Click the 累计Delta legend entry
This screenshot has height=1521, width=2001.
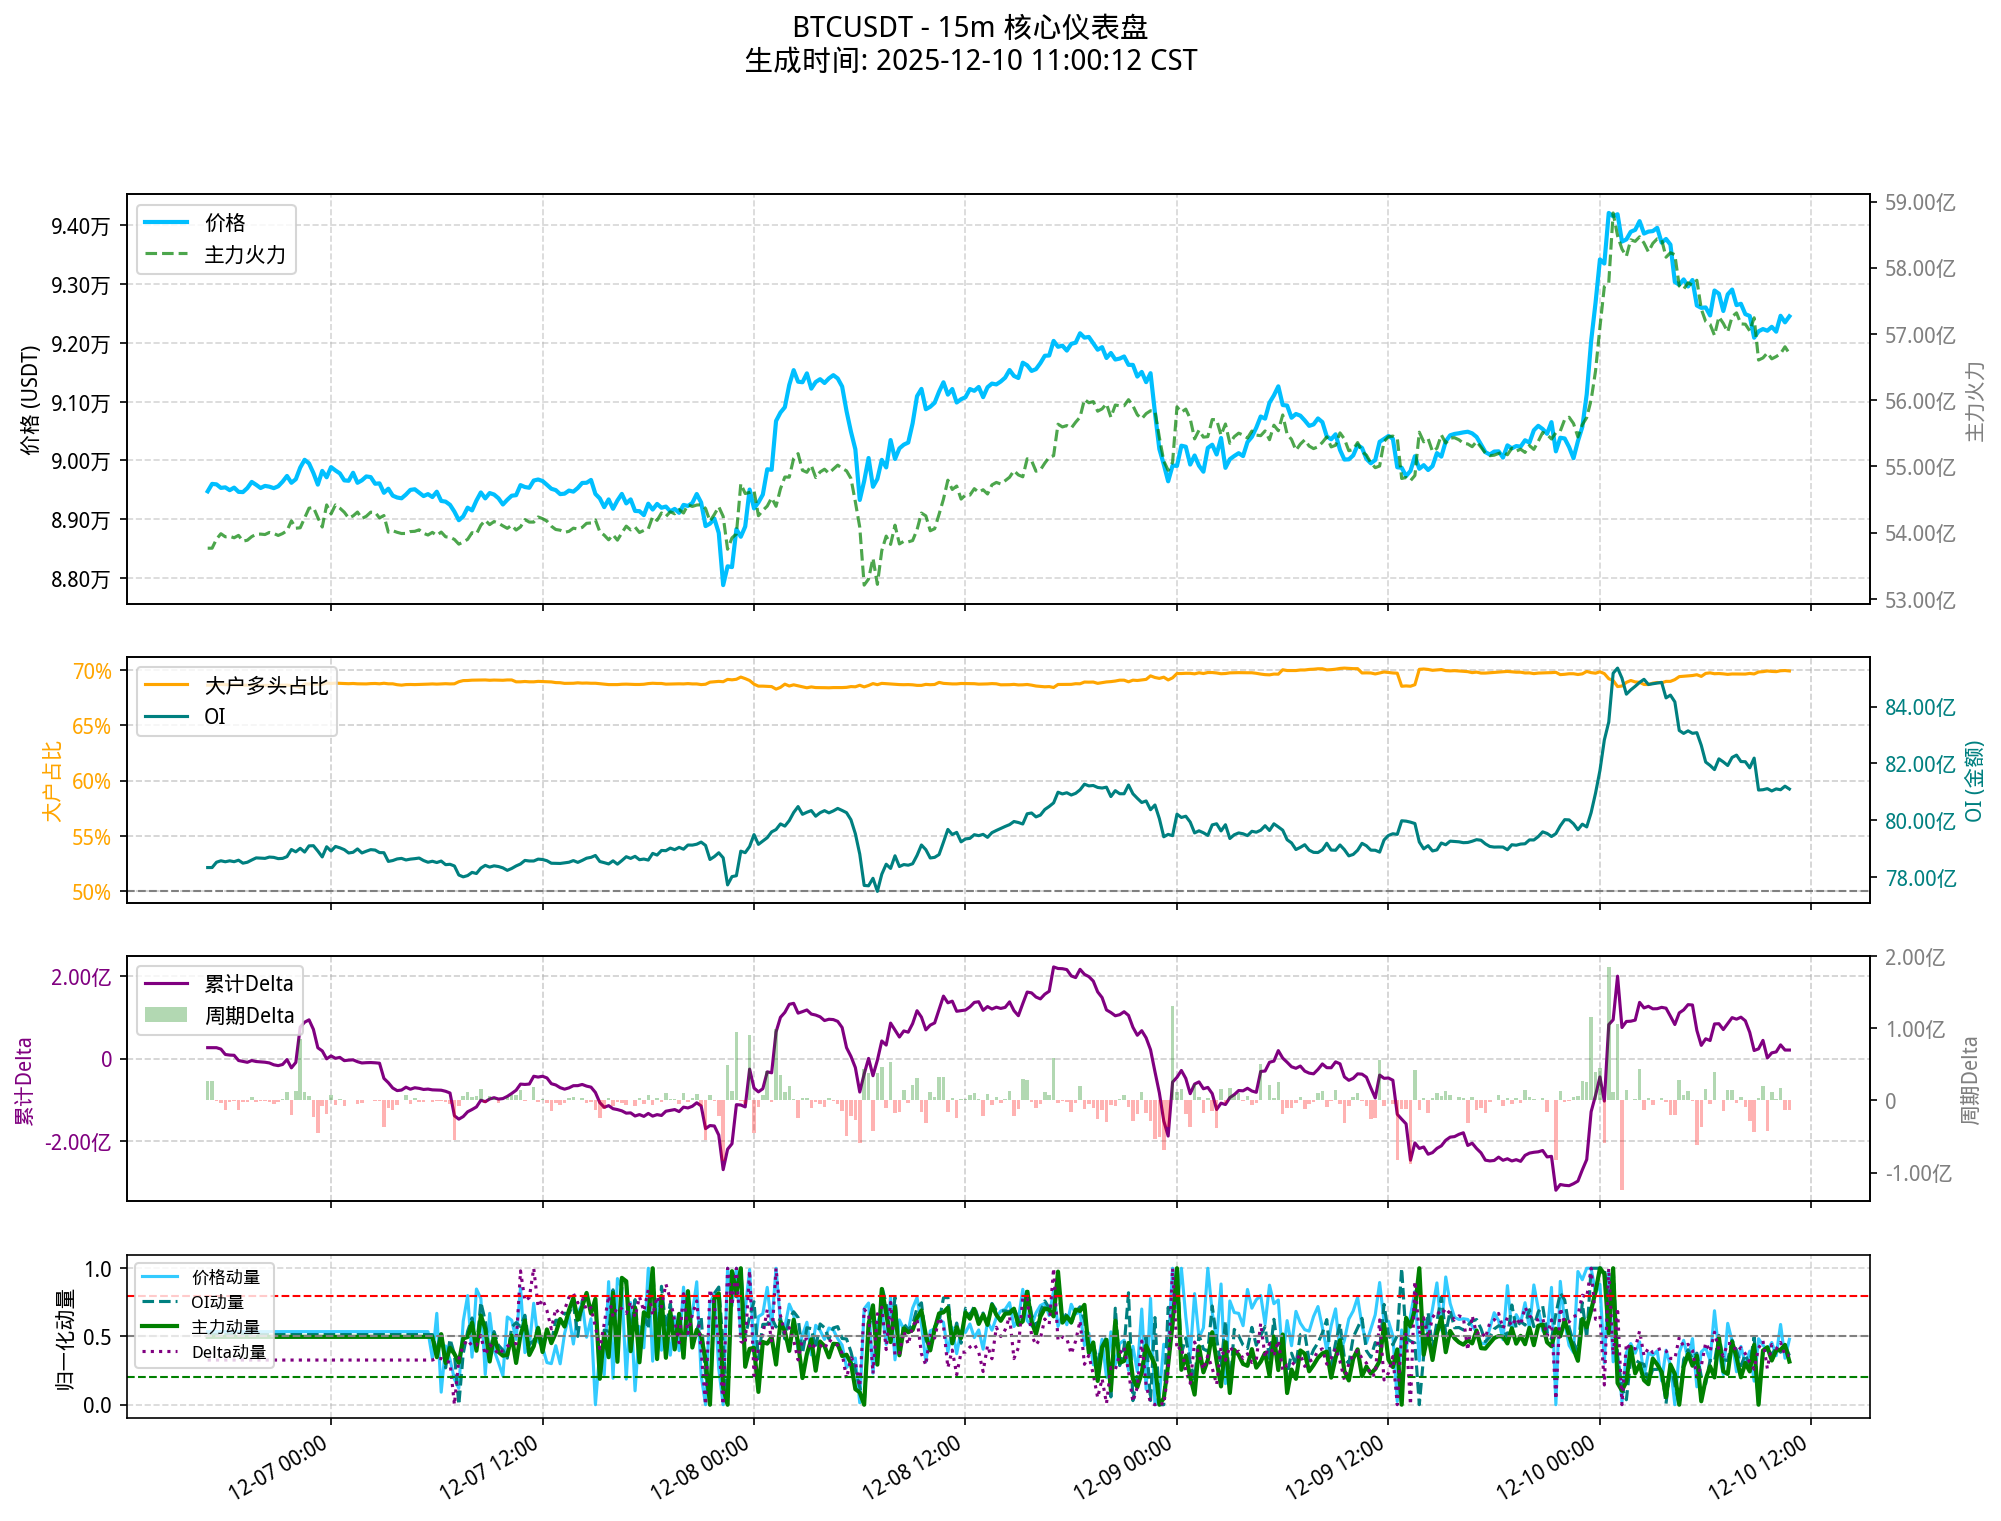(x=248, y=983)
